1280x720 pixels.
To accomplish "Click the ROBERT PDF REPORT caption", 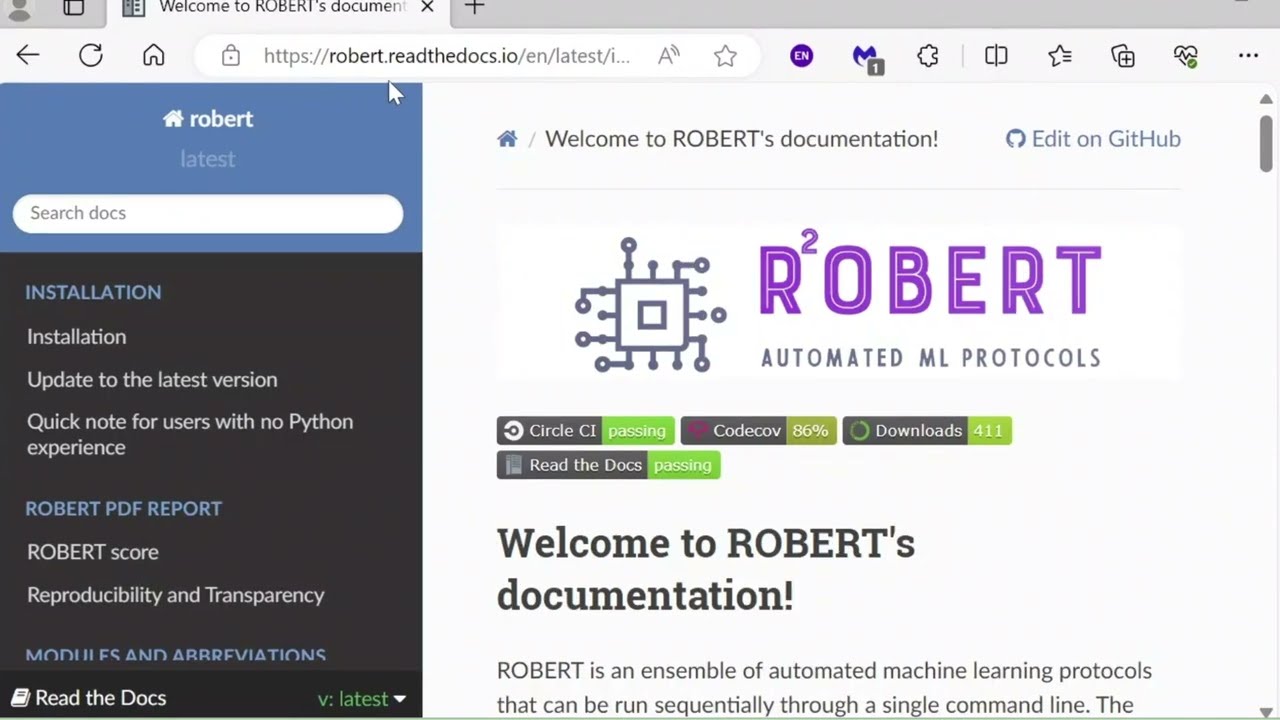I will (123, 508).
